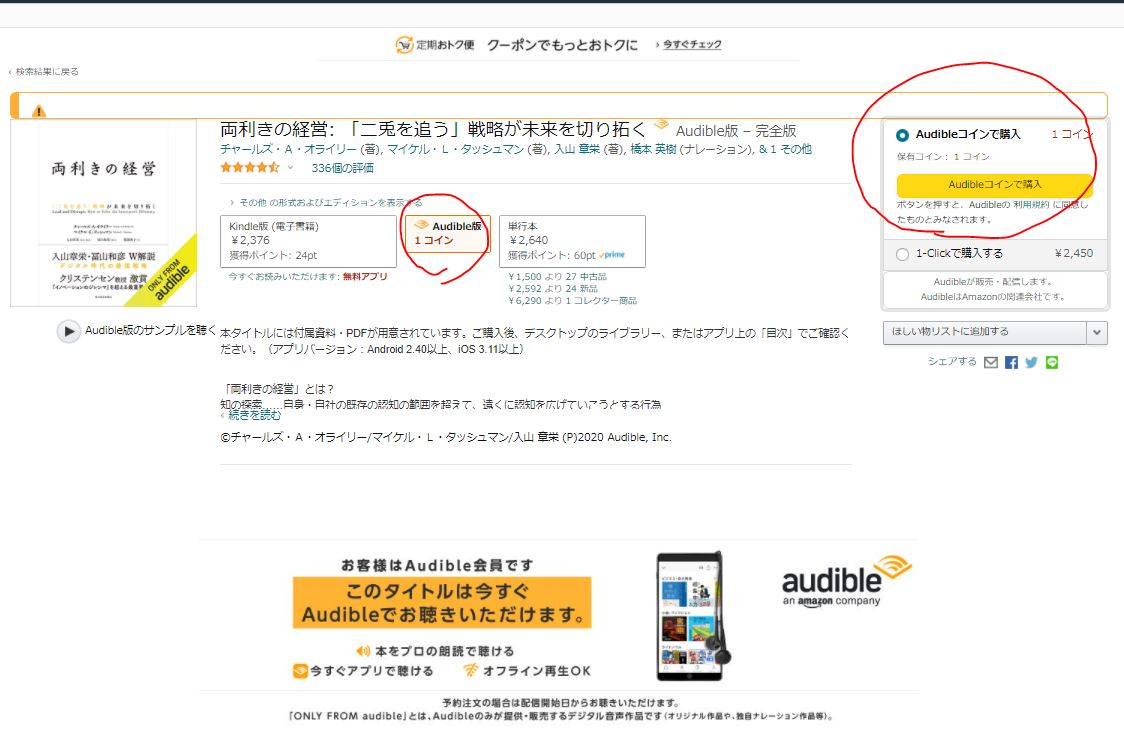Open the 336個の評価 reviews link
The height and width of the screenshot is (749, 1124).
(x=342, y=167)
